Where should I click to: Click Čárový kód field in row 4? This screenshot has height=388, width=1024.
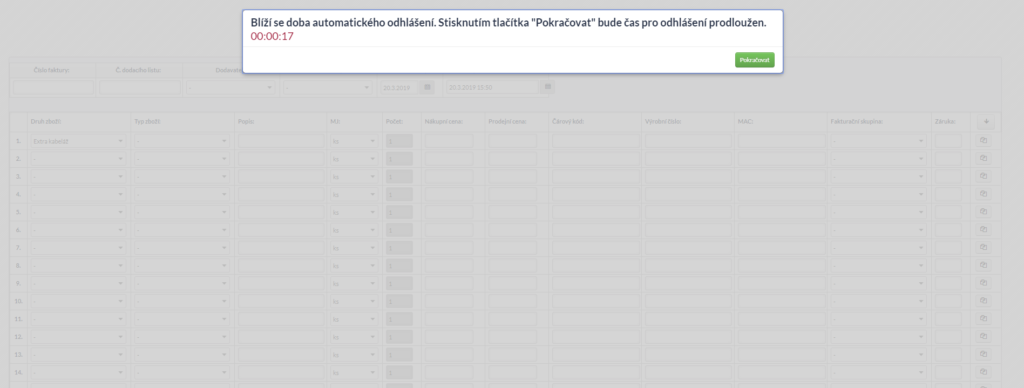(x=596, y=195)
